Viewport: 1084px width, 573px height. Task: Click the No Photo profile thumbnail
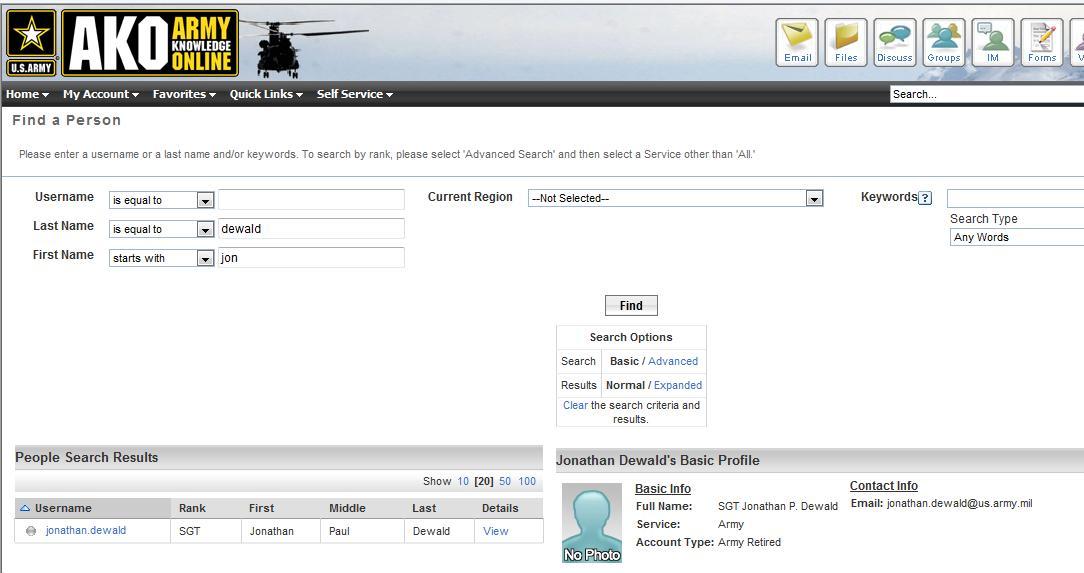[591, 523]
